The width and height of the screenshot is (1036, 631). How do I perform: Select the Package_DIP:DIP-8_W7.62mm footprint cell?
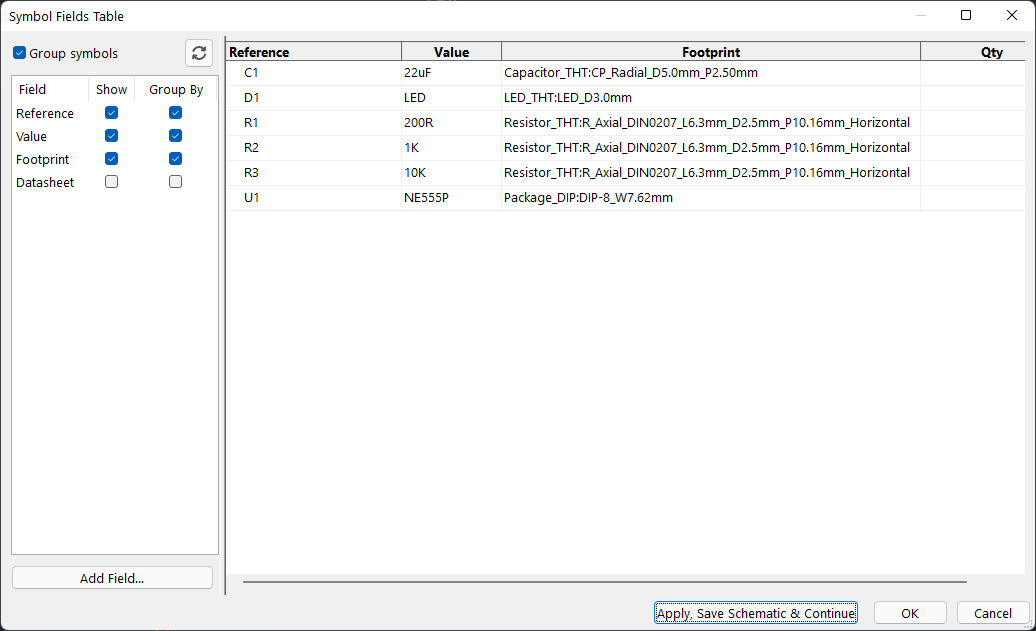pyautogui.click(x=711, y=198)
